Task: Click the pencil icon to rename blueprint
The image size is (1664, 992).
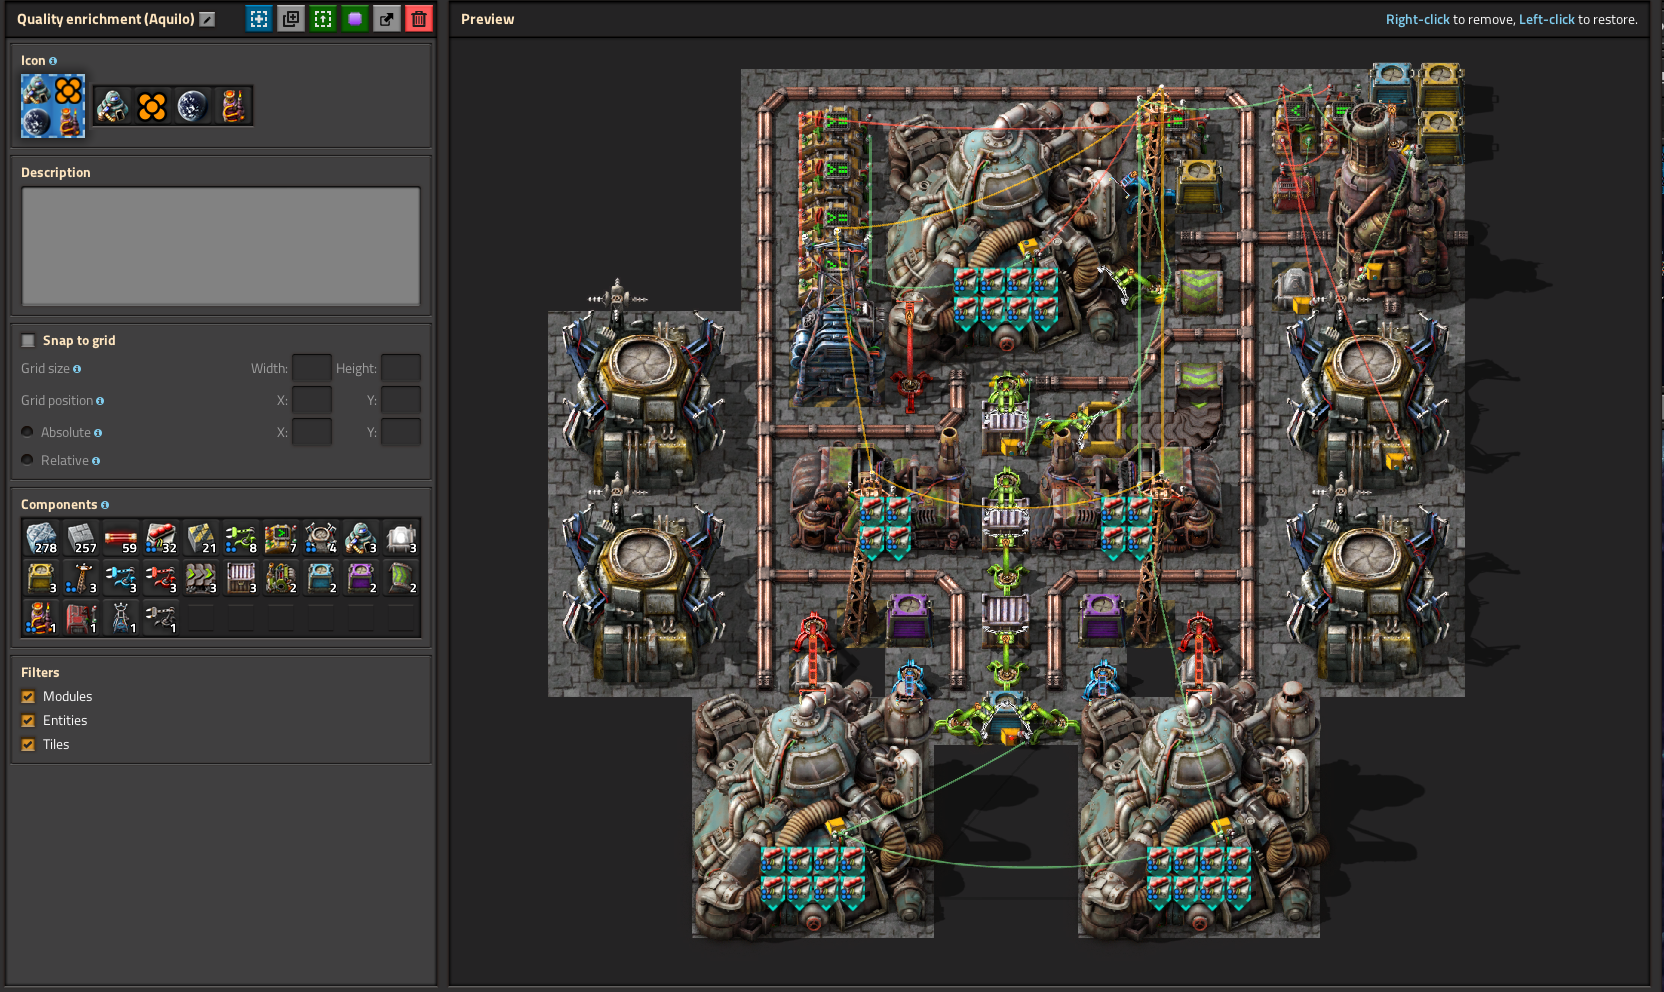Action: pos(207,19)
